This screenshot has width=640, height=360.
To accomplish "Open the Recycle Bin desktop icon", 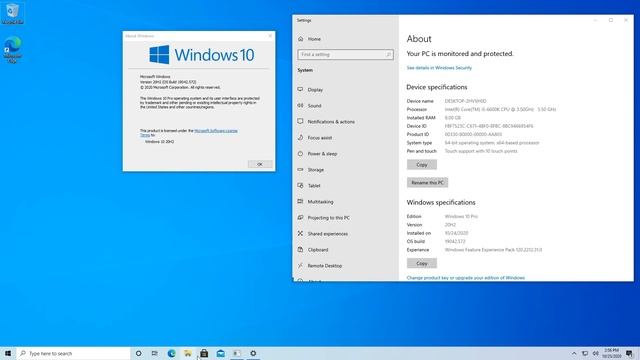I will (x=12, y=13).
